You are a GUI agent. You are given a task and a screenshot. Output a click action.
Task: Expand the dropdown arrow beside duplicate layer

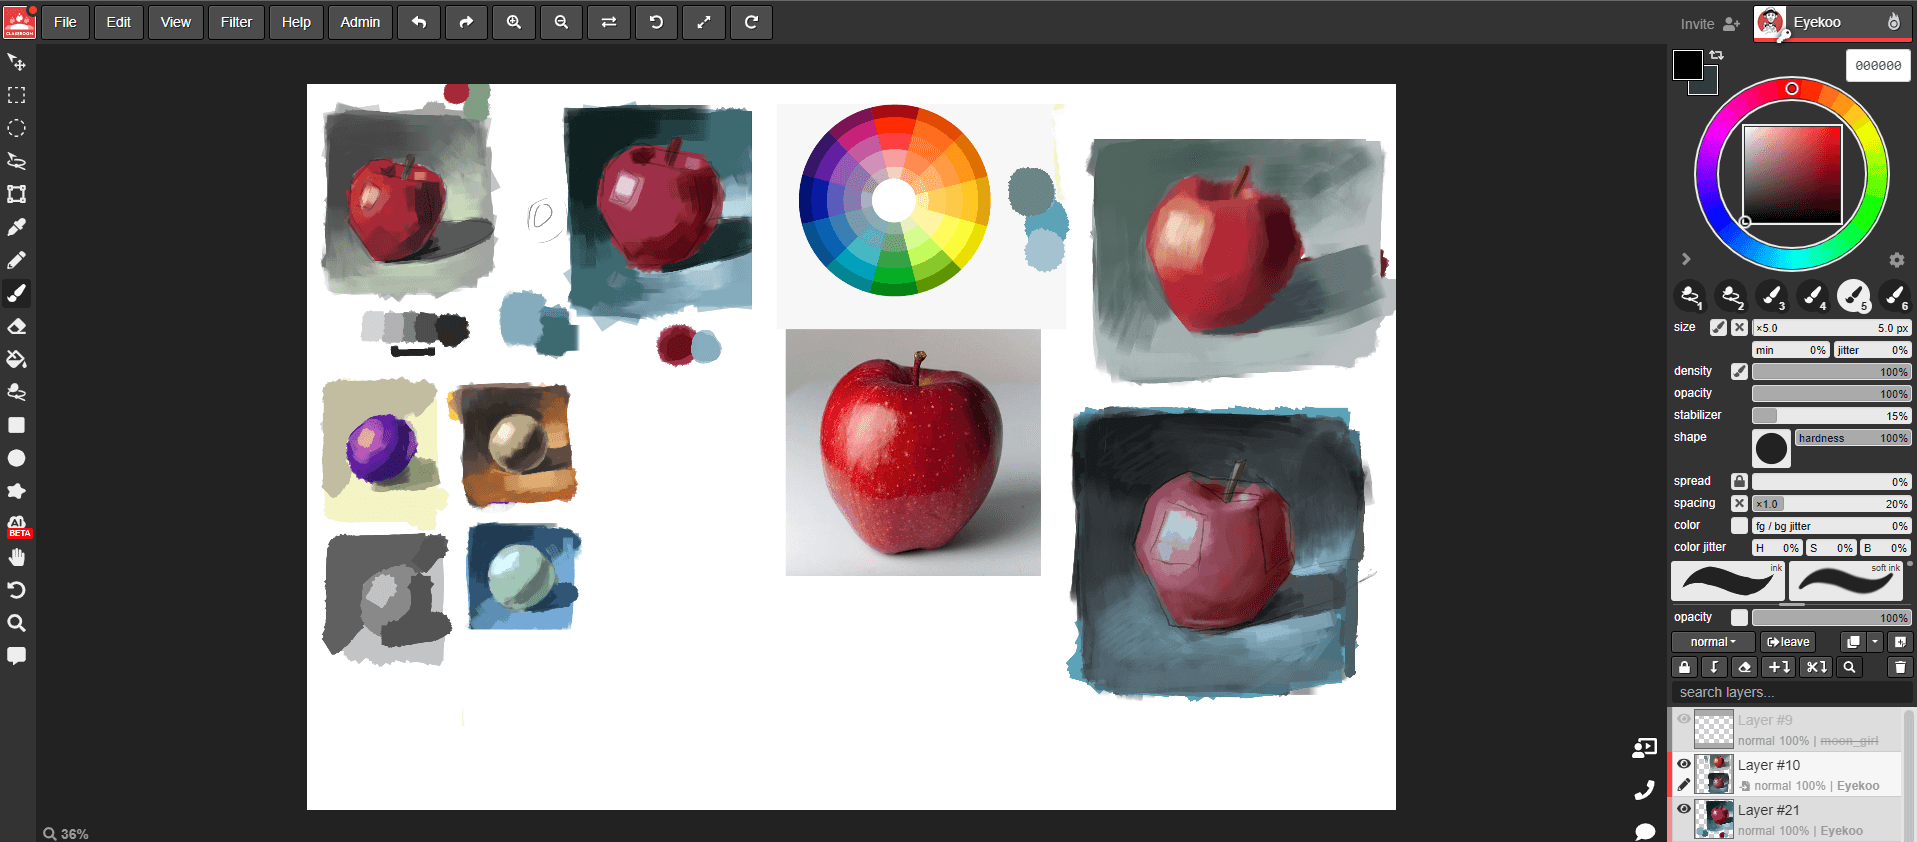1875,642
